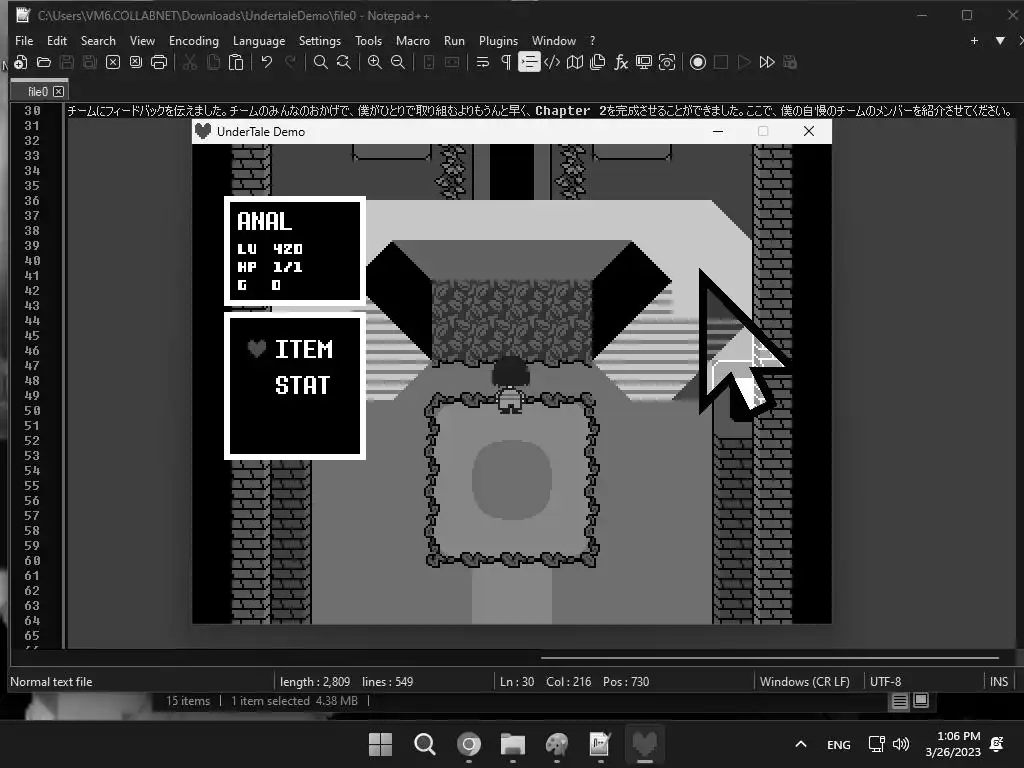Viewport: 1024px width, 768px height.
Task: Switch Explorer to details view icon
Action: (x=900, y=701)
